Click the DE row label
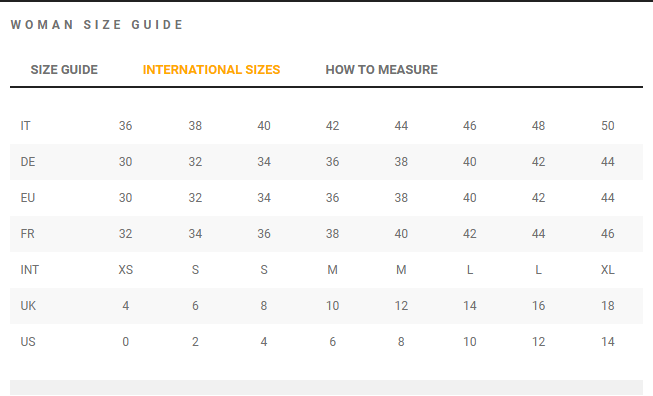Image resolution: width=653 pixels, height=396 pixels. point(28,162)
